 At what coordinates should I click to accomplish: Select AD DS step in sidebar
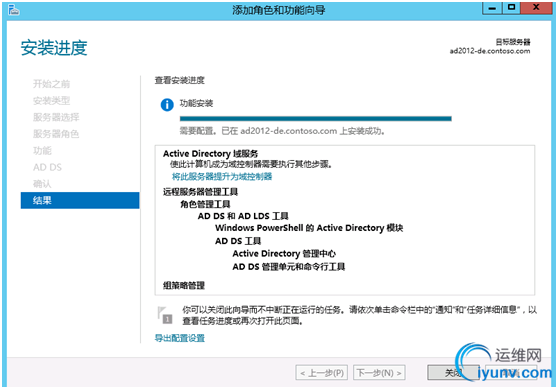[47, 167]
